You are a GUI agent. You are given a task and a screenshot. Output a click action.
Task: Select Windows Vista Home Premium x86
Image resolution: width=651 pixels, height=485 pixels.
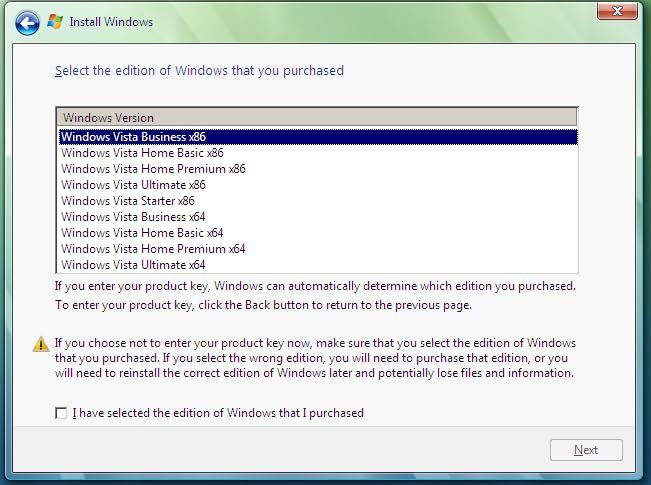click(318, 169)
